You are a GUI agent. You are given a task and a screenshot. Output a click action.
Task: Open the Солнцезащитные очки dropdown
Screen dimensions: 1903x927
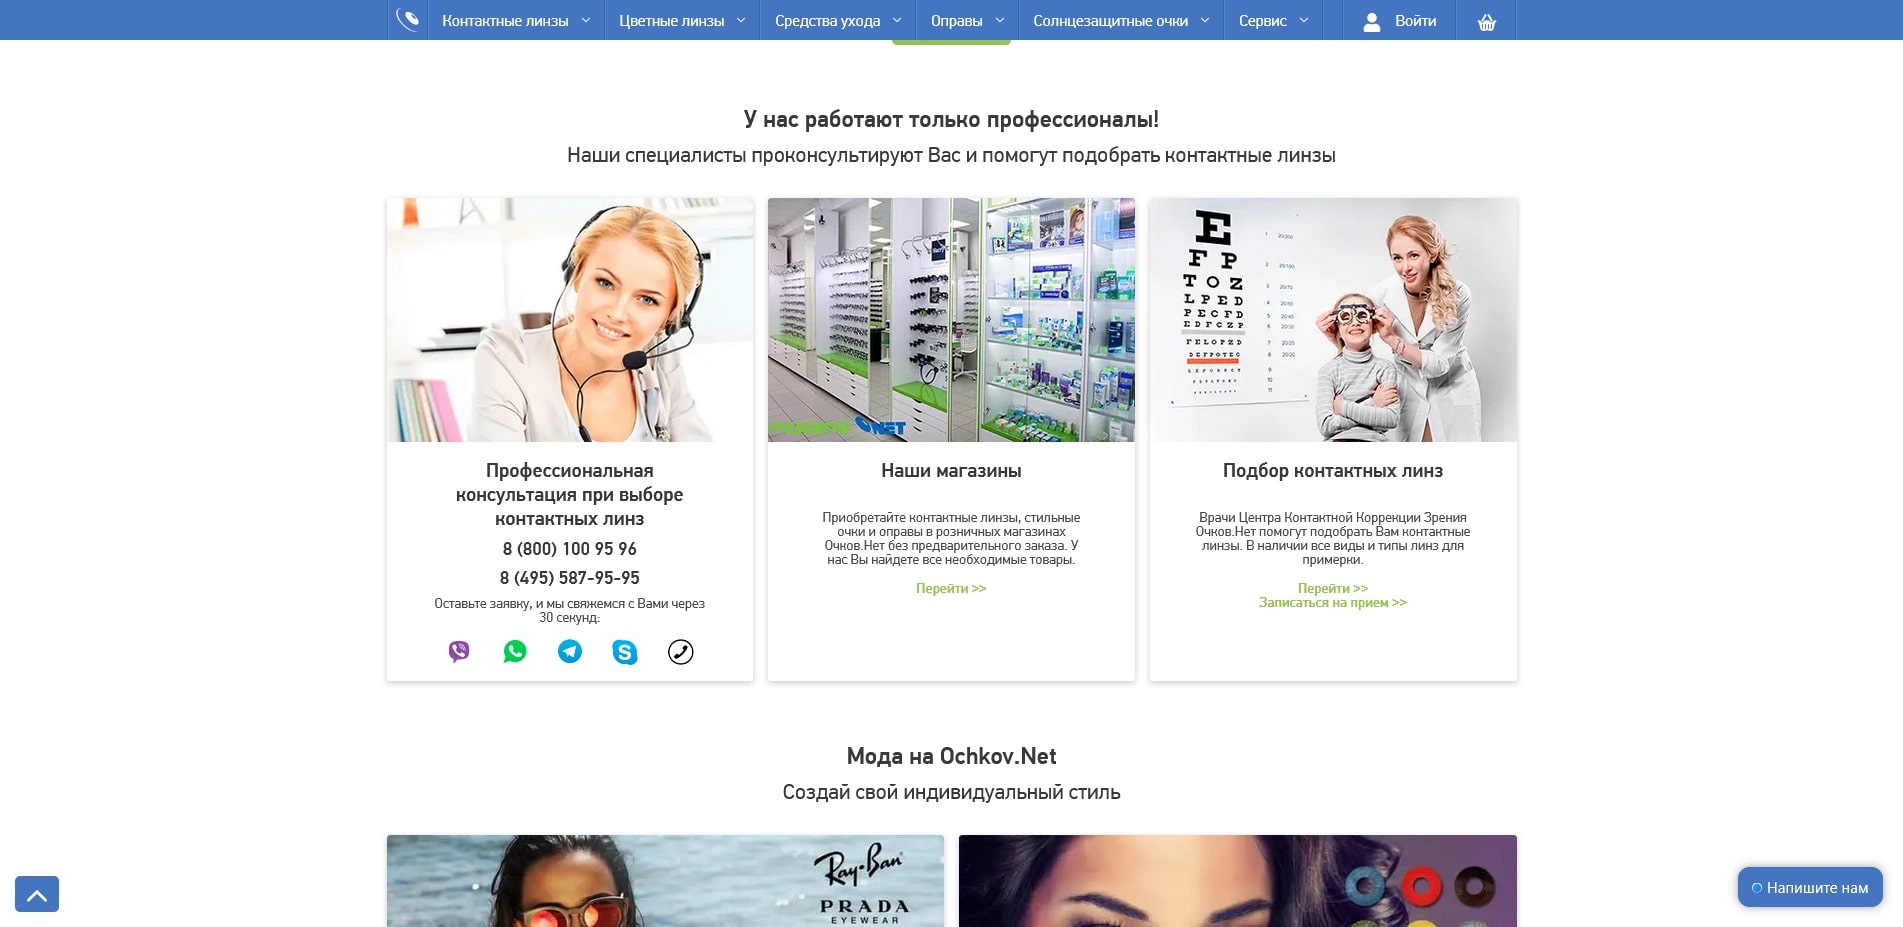1121,21
